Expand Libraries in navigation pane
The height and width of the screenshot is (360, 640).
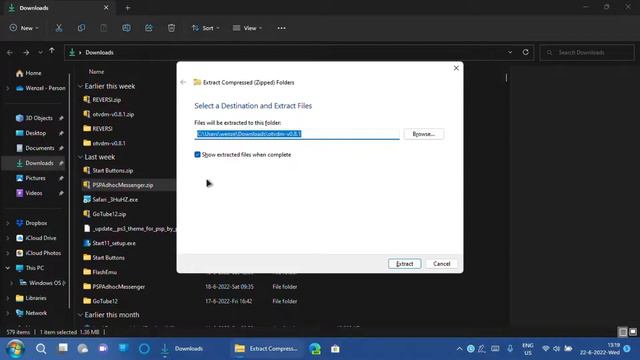pos(8,298)
